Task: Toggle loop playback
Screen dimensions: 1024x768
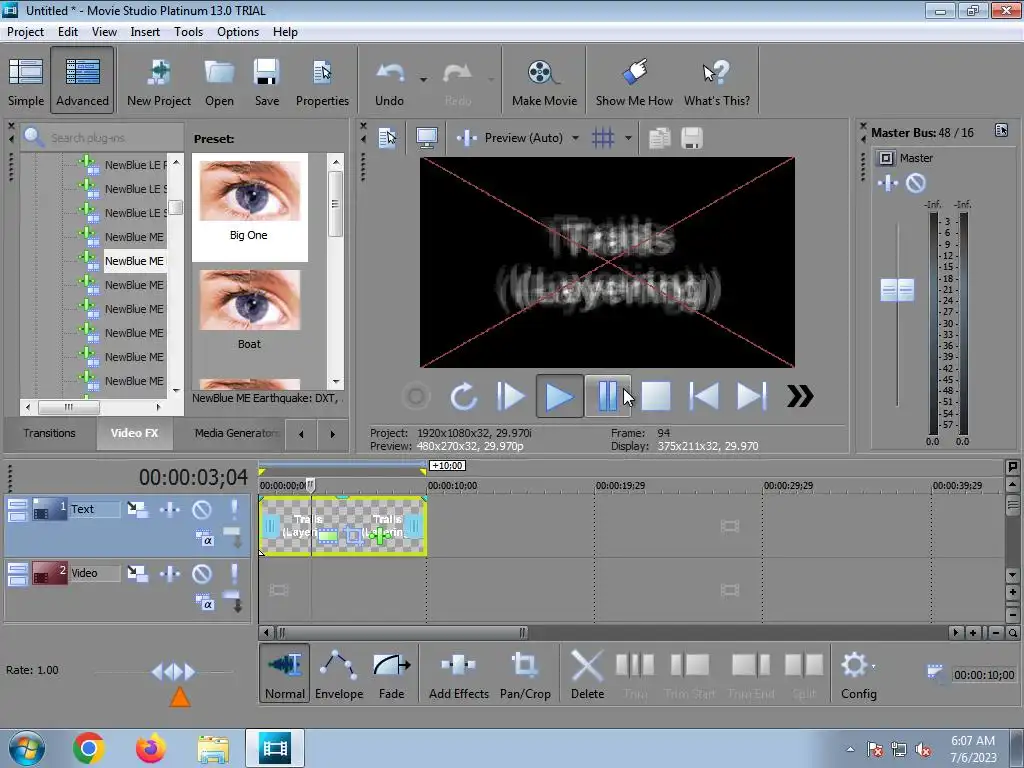Action: 464,396
